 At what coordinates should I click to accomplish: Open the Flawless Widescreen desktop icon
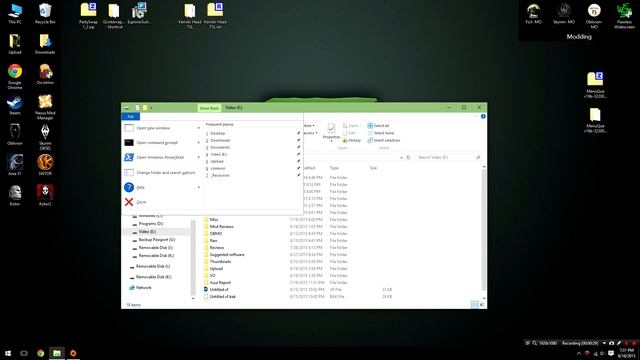pos(624,16)
